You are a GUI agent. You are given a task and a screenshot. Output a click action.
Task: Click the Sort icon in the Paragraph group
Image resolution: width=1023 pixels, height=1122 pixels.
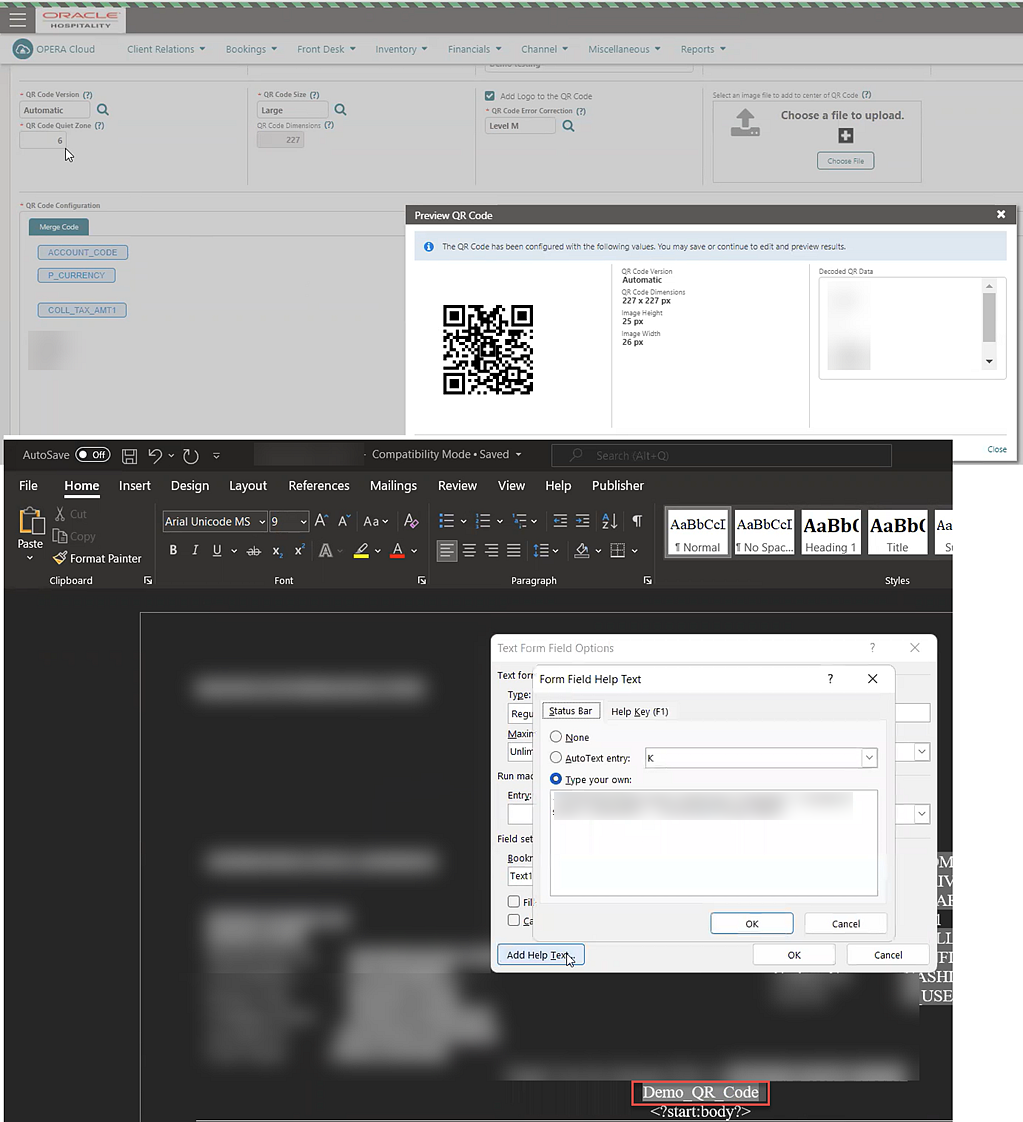(x=610, y=520)
